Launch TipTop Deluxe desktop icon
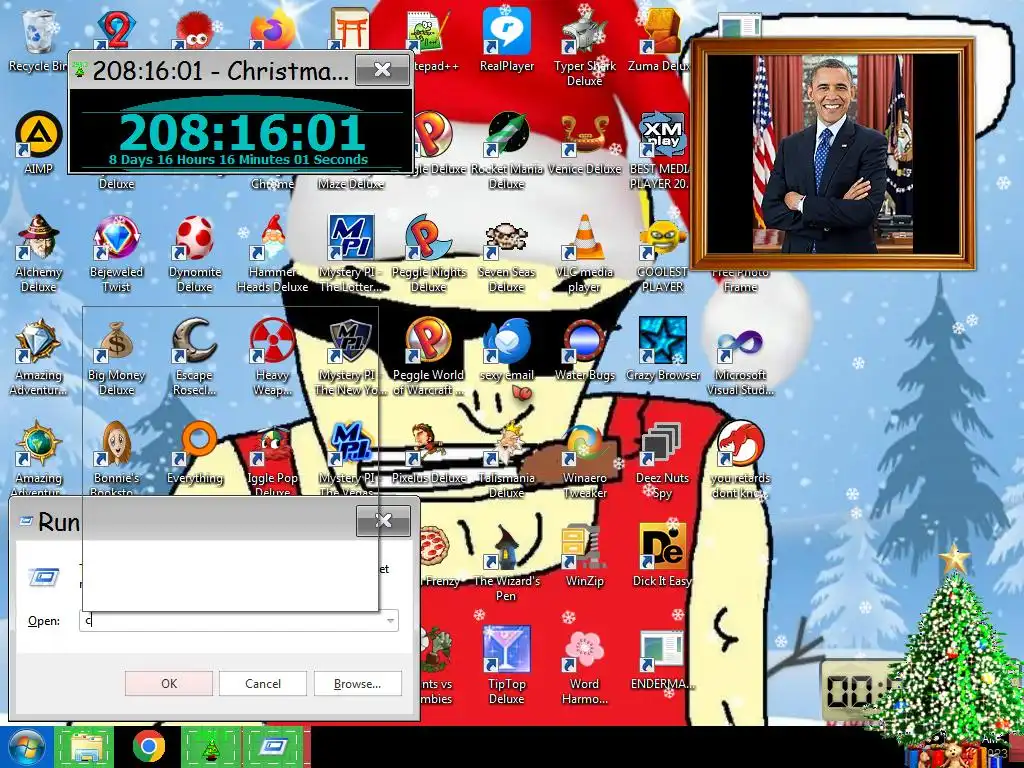This screenshot has height=768, width=1024. tap(507, 666)
